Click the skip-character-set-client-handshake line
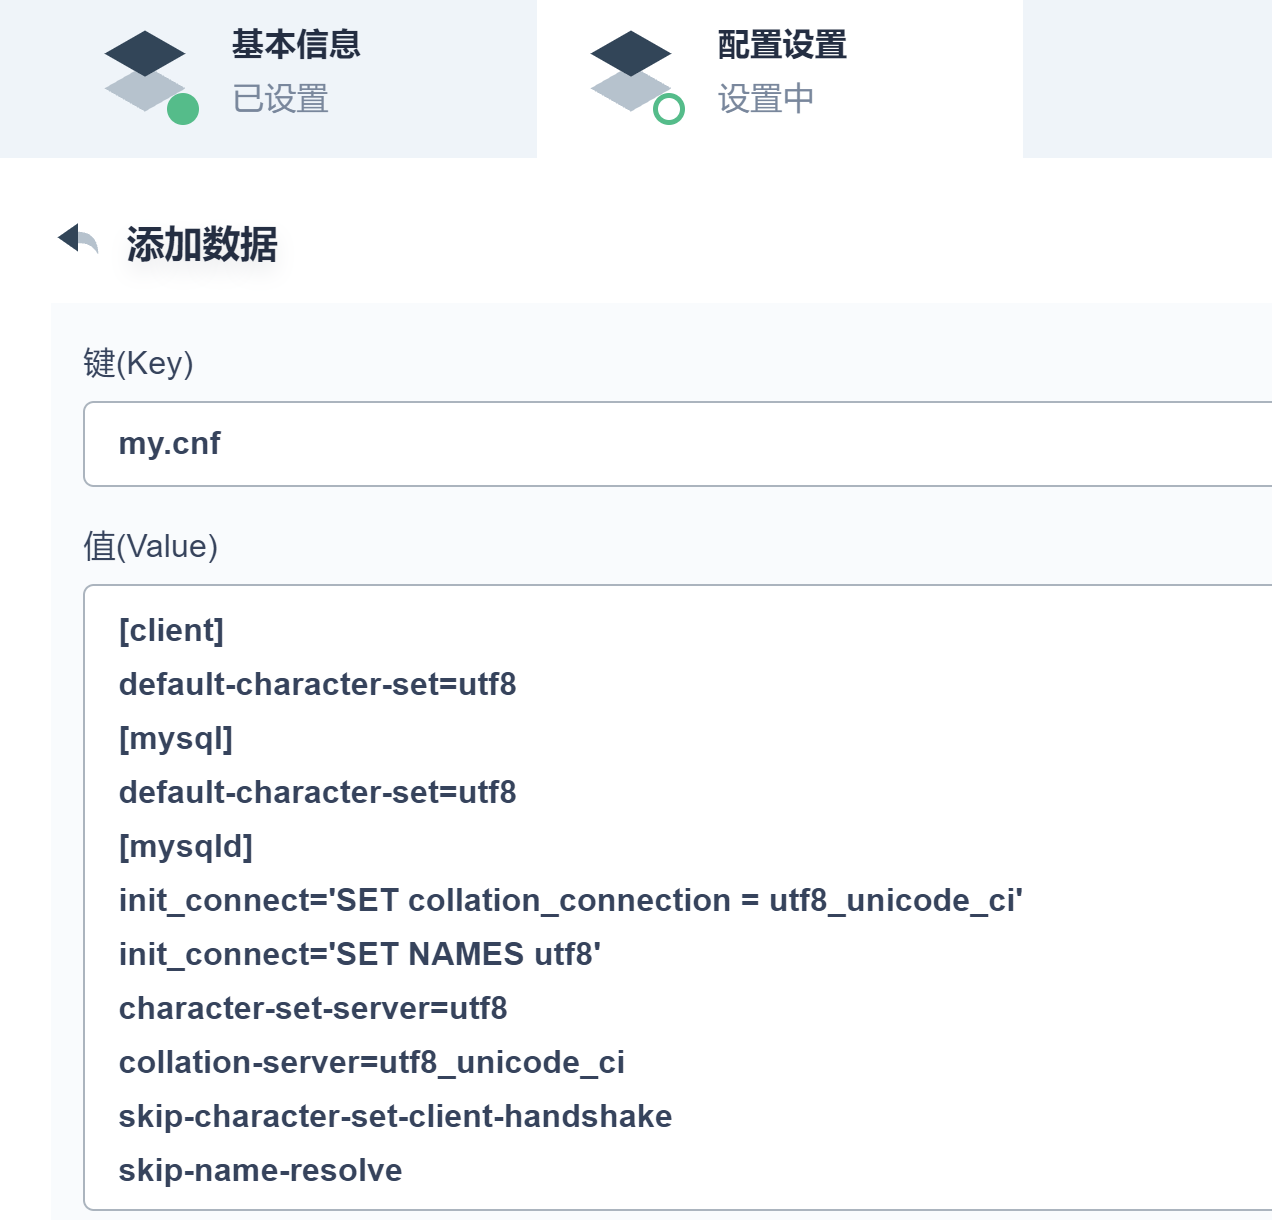This screenshot has width=1272, height=1220. pyautogui.click(x=395, y=1117)
